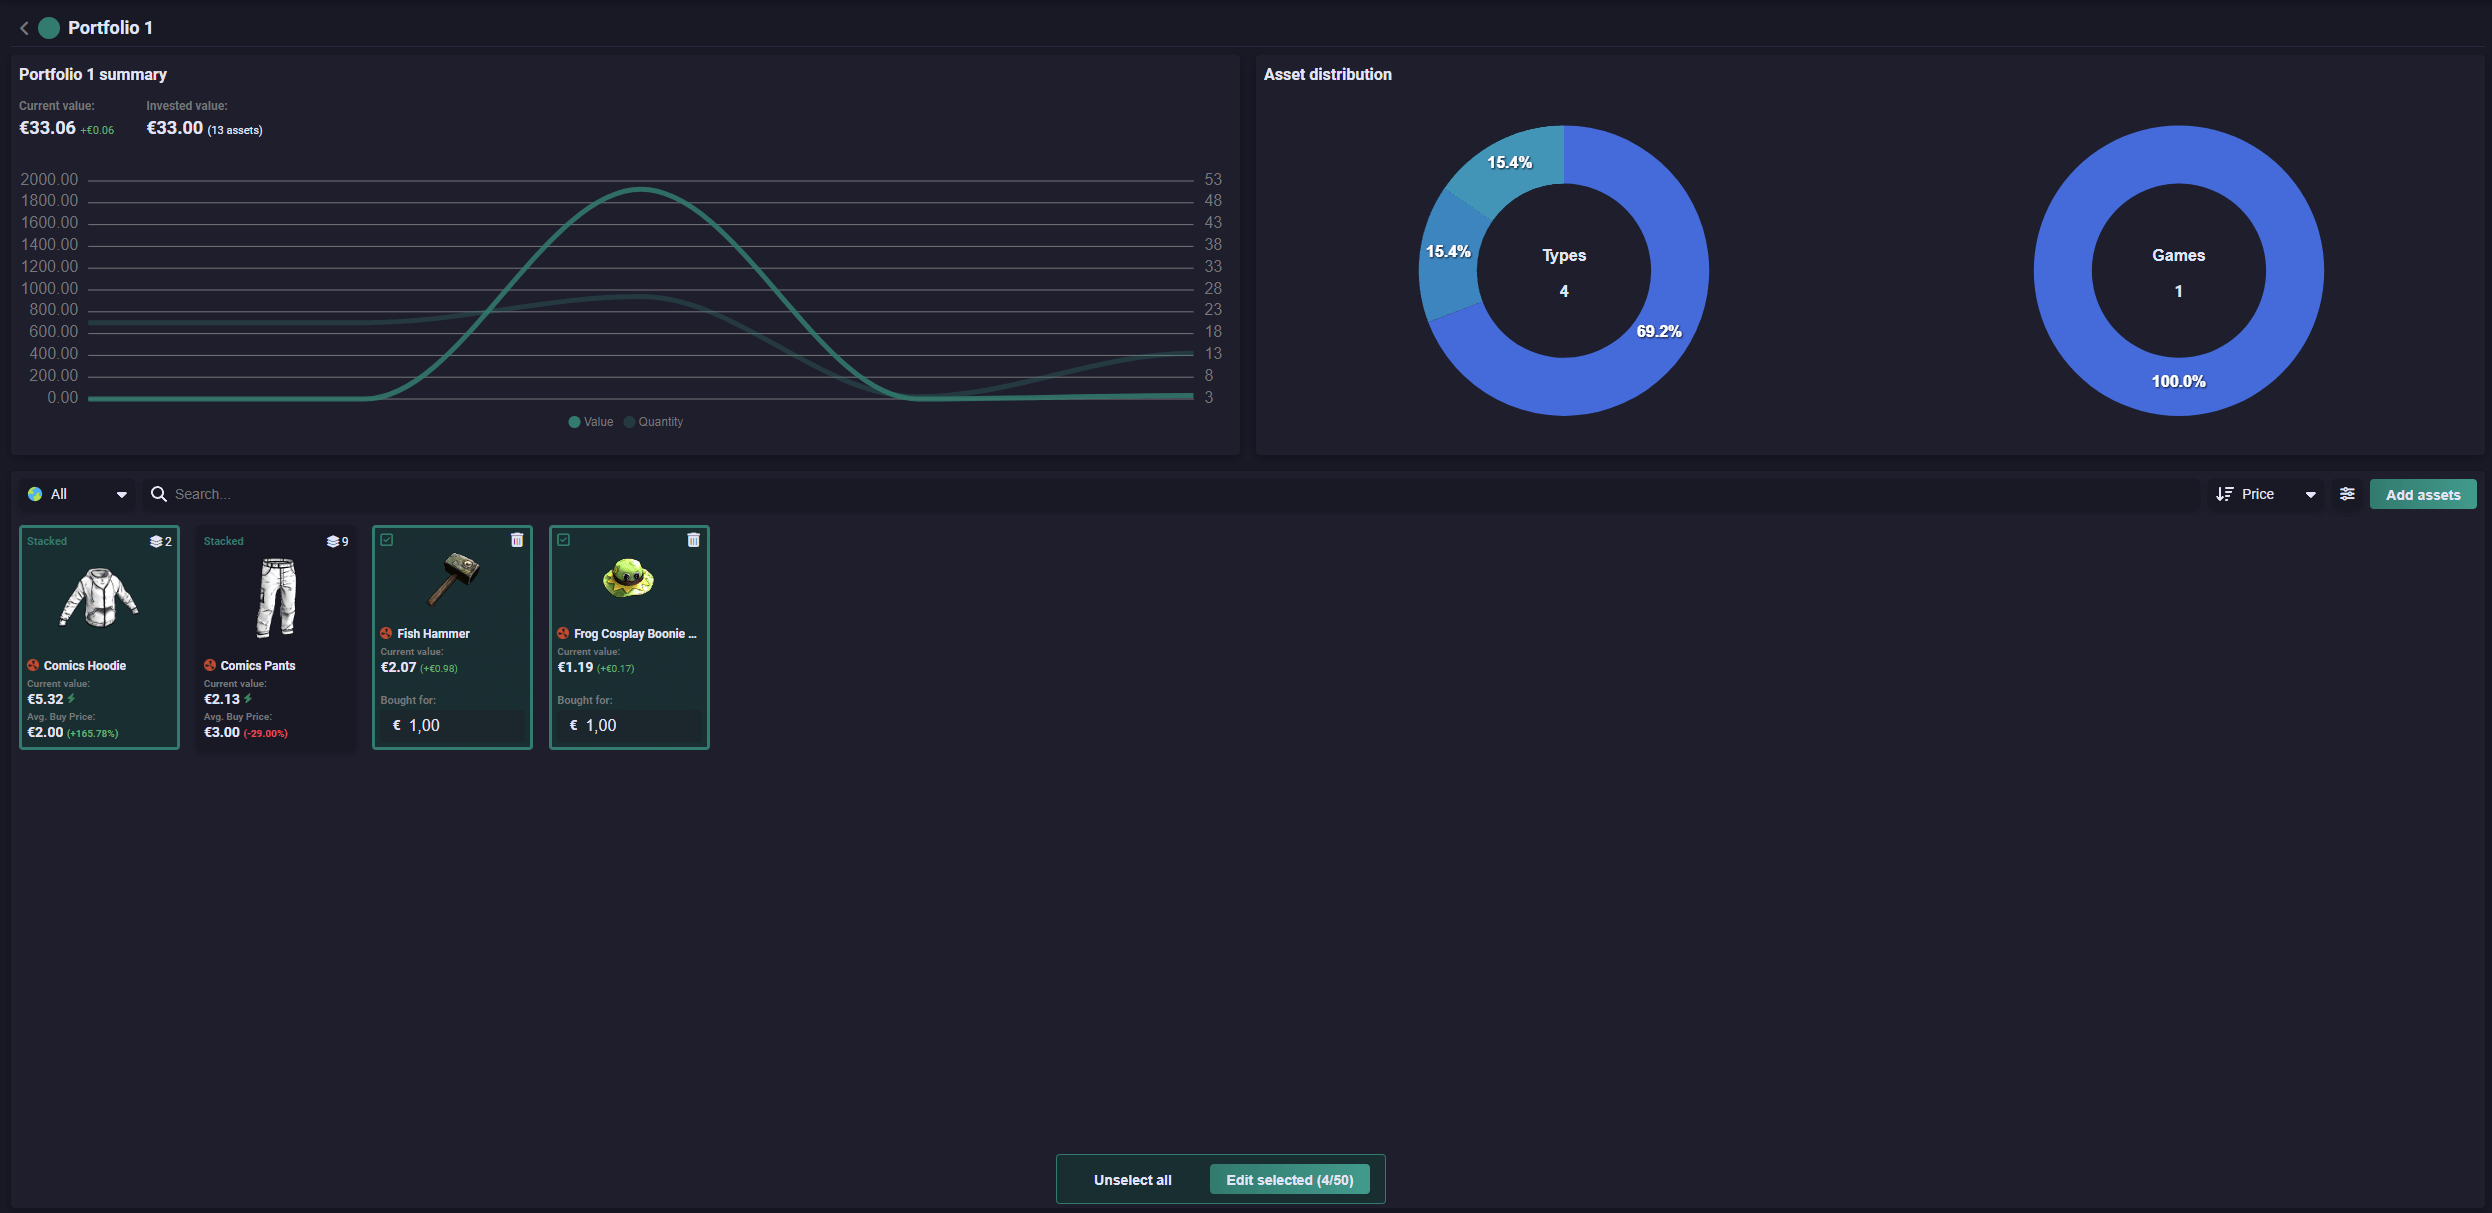Click the stack count icon on Comics Pants

click(x=333, y=541)
